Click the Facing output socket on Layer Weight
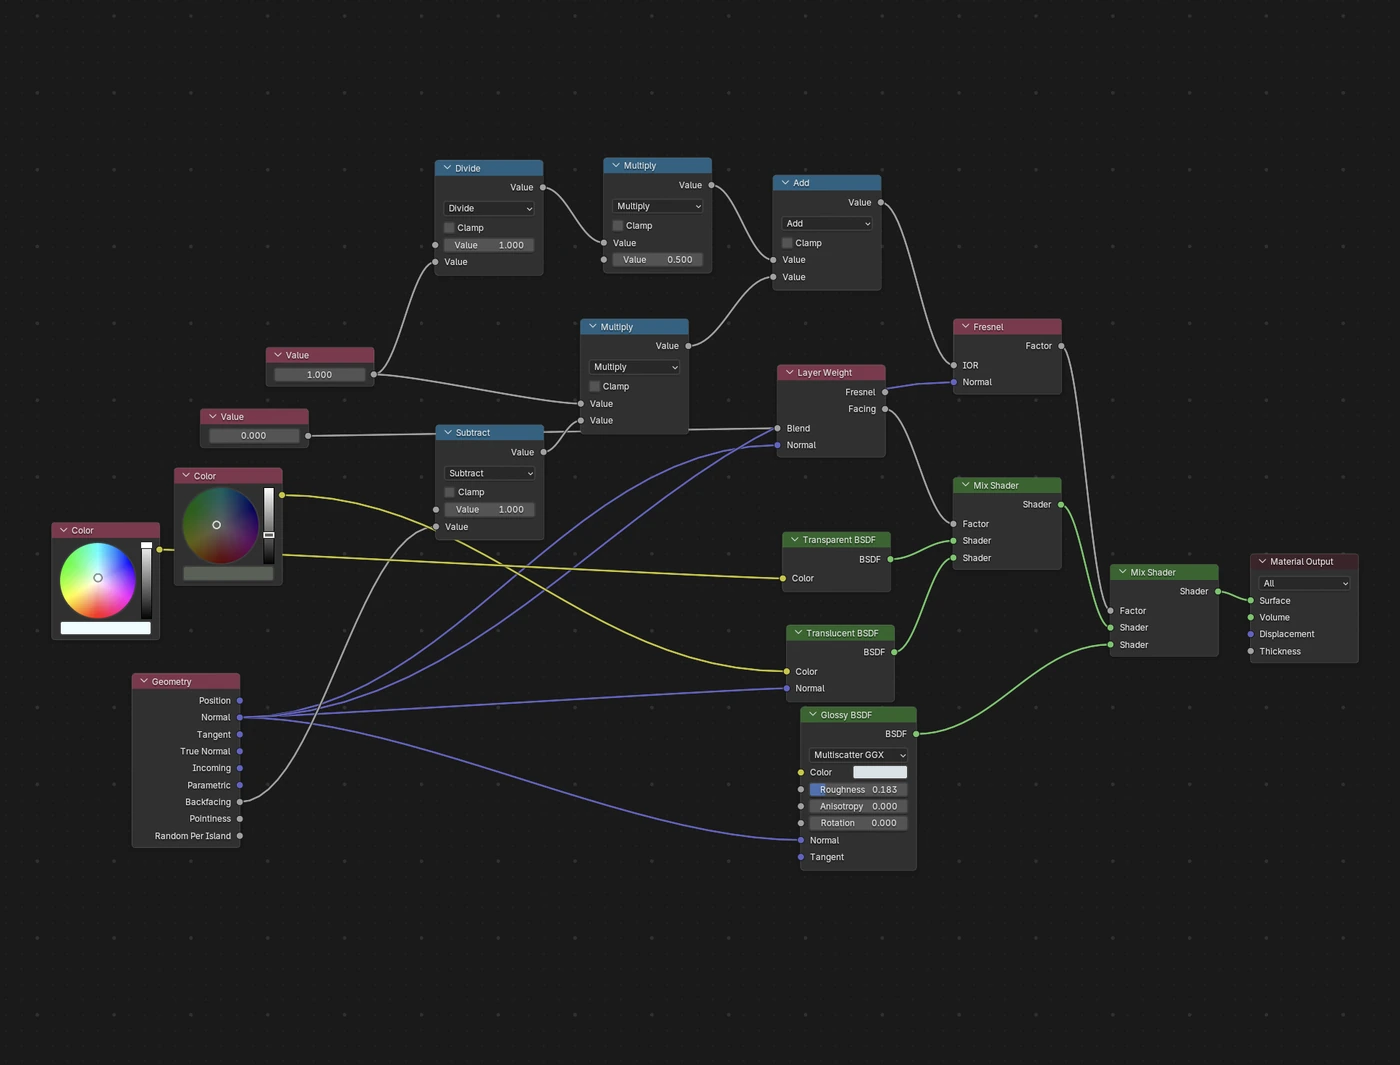1400x1065 pixels. [885, 409]
